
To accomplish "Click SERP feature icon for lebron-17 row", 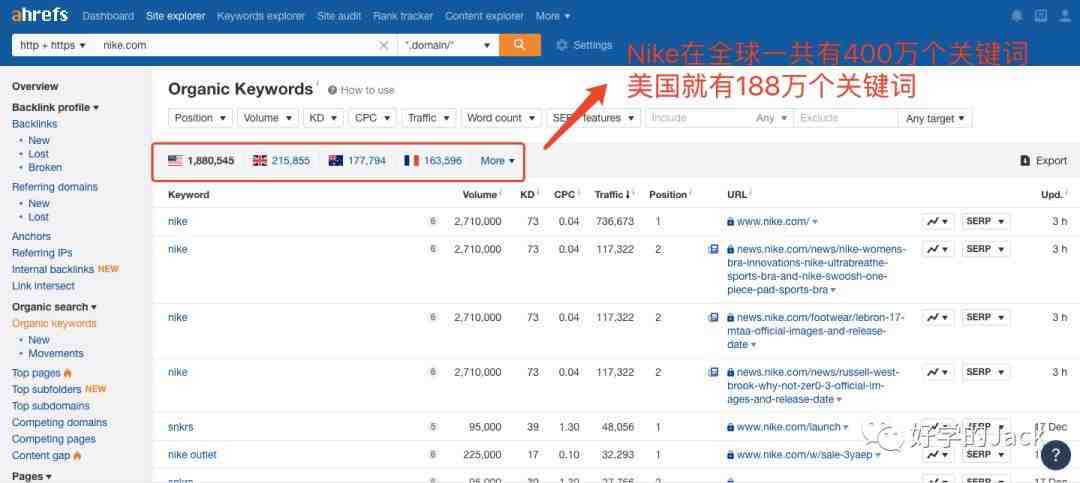I will coord(714,318).
